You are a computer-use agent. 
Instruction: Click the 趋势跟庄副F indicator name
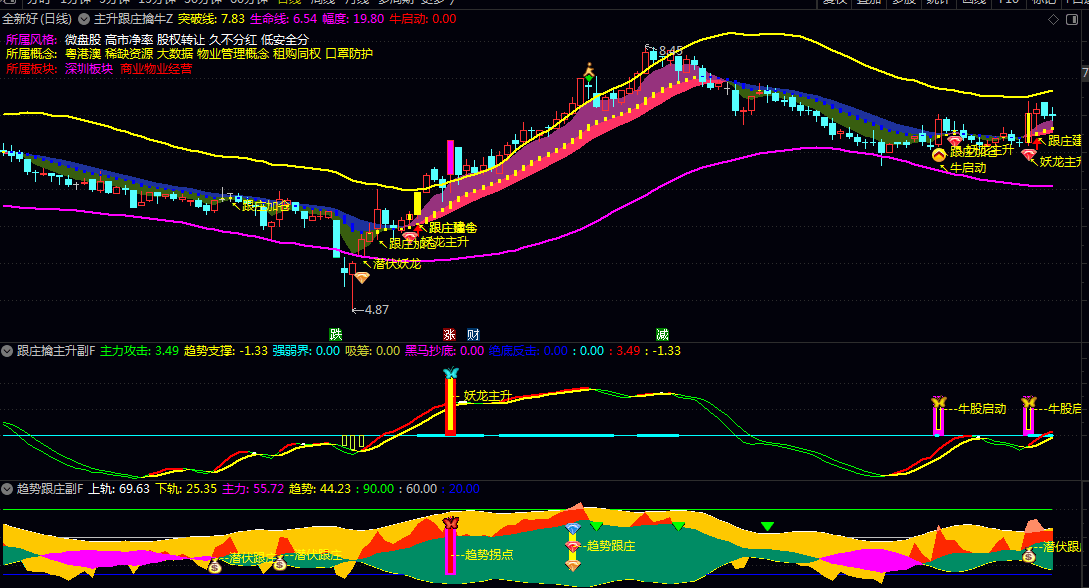[50, 489]
